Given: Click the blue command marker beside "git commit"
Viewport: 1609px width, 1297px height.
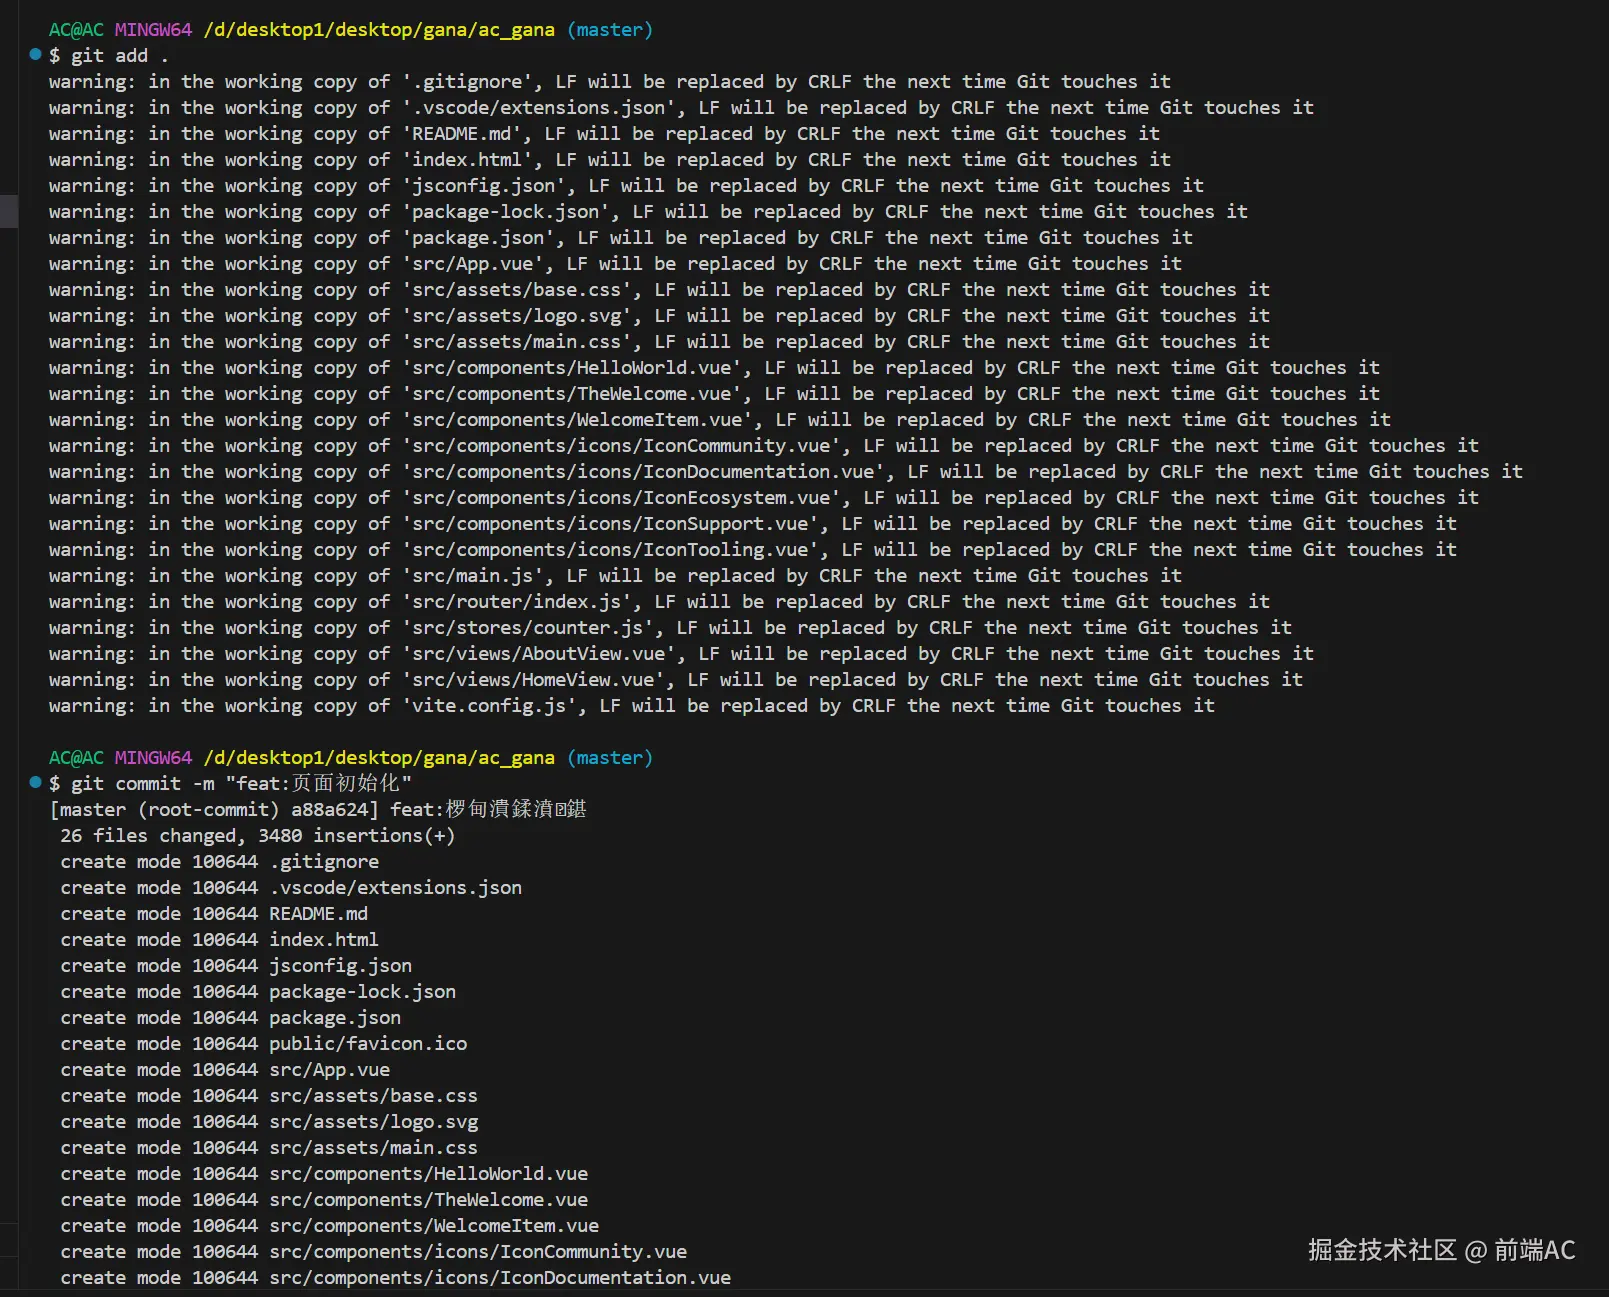Looking at the screenshot, I should click(x=35, y=782).
